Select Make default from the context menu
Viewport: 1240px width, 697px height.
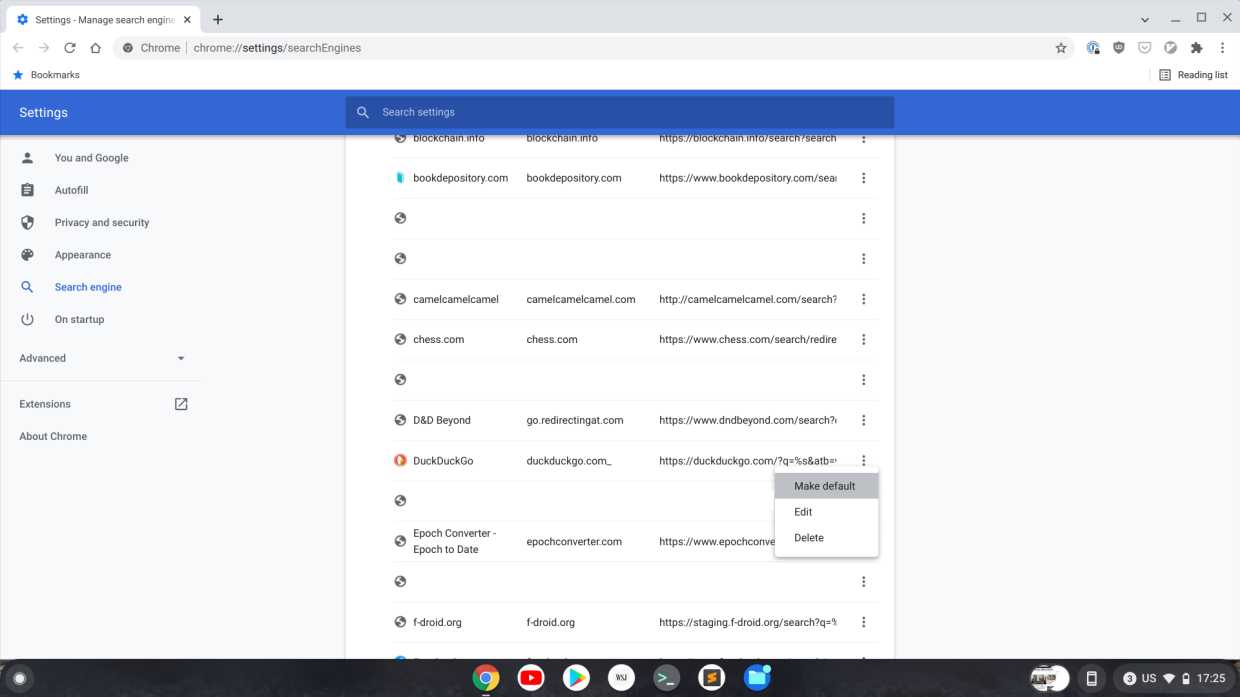coord(824,485)
